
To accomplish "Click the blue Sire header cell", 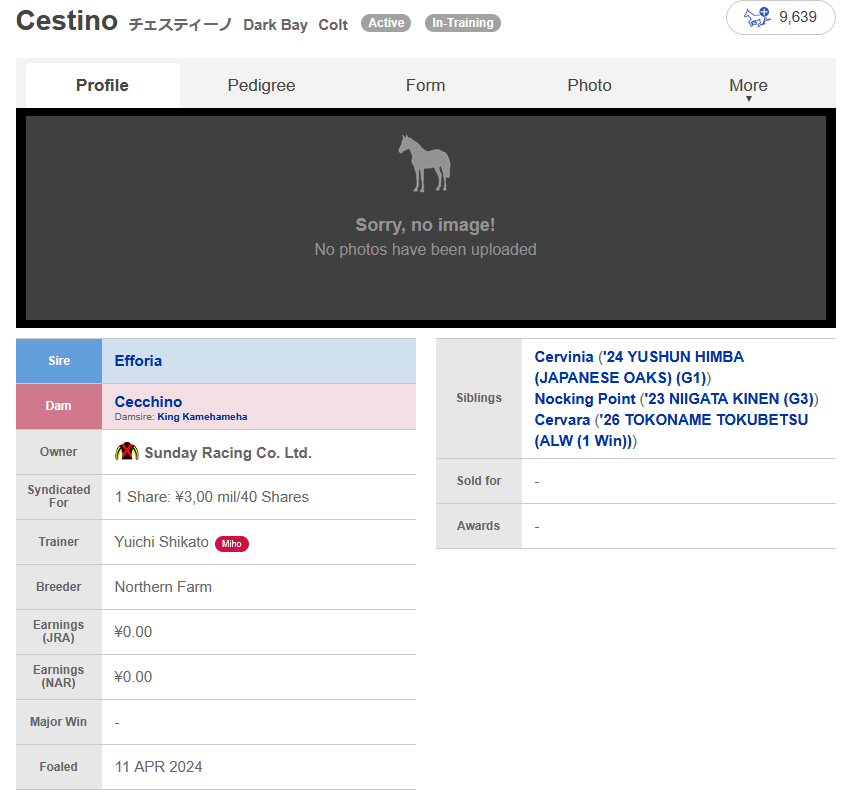I will [59, 361].
